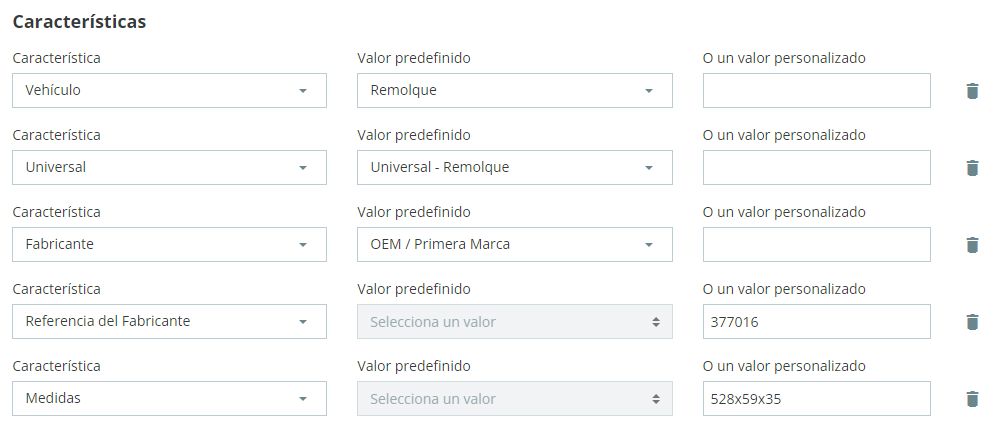1003x426 pixels.
Task: Click custom value field for Universal row
Action: (816, 168)
